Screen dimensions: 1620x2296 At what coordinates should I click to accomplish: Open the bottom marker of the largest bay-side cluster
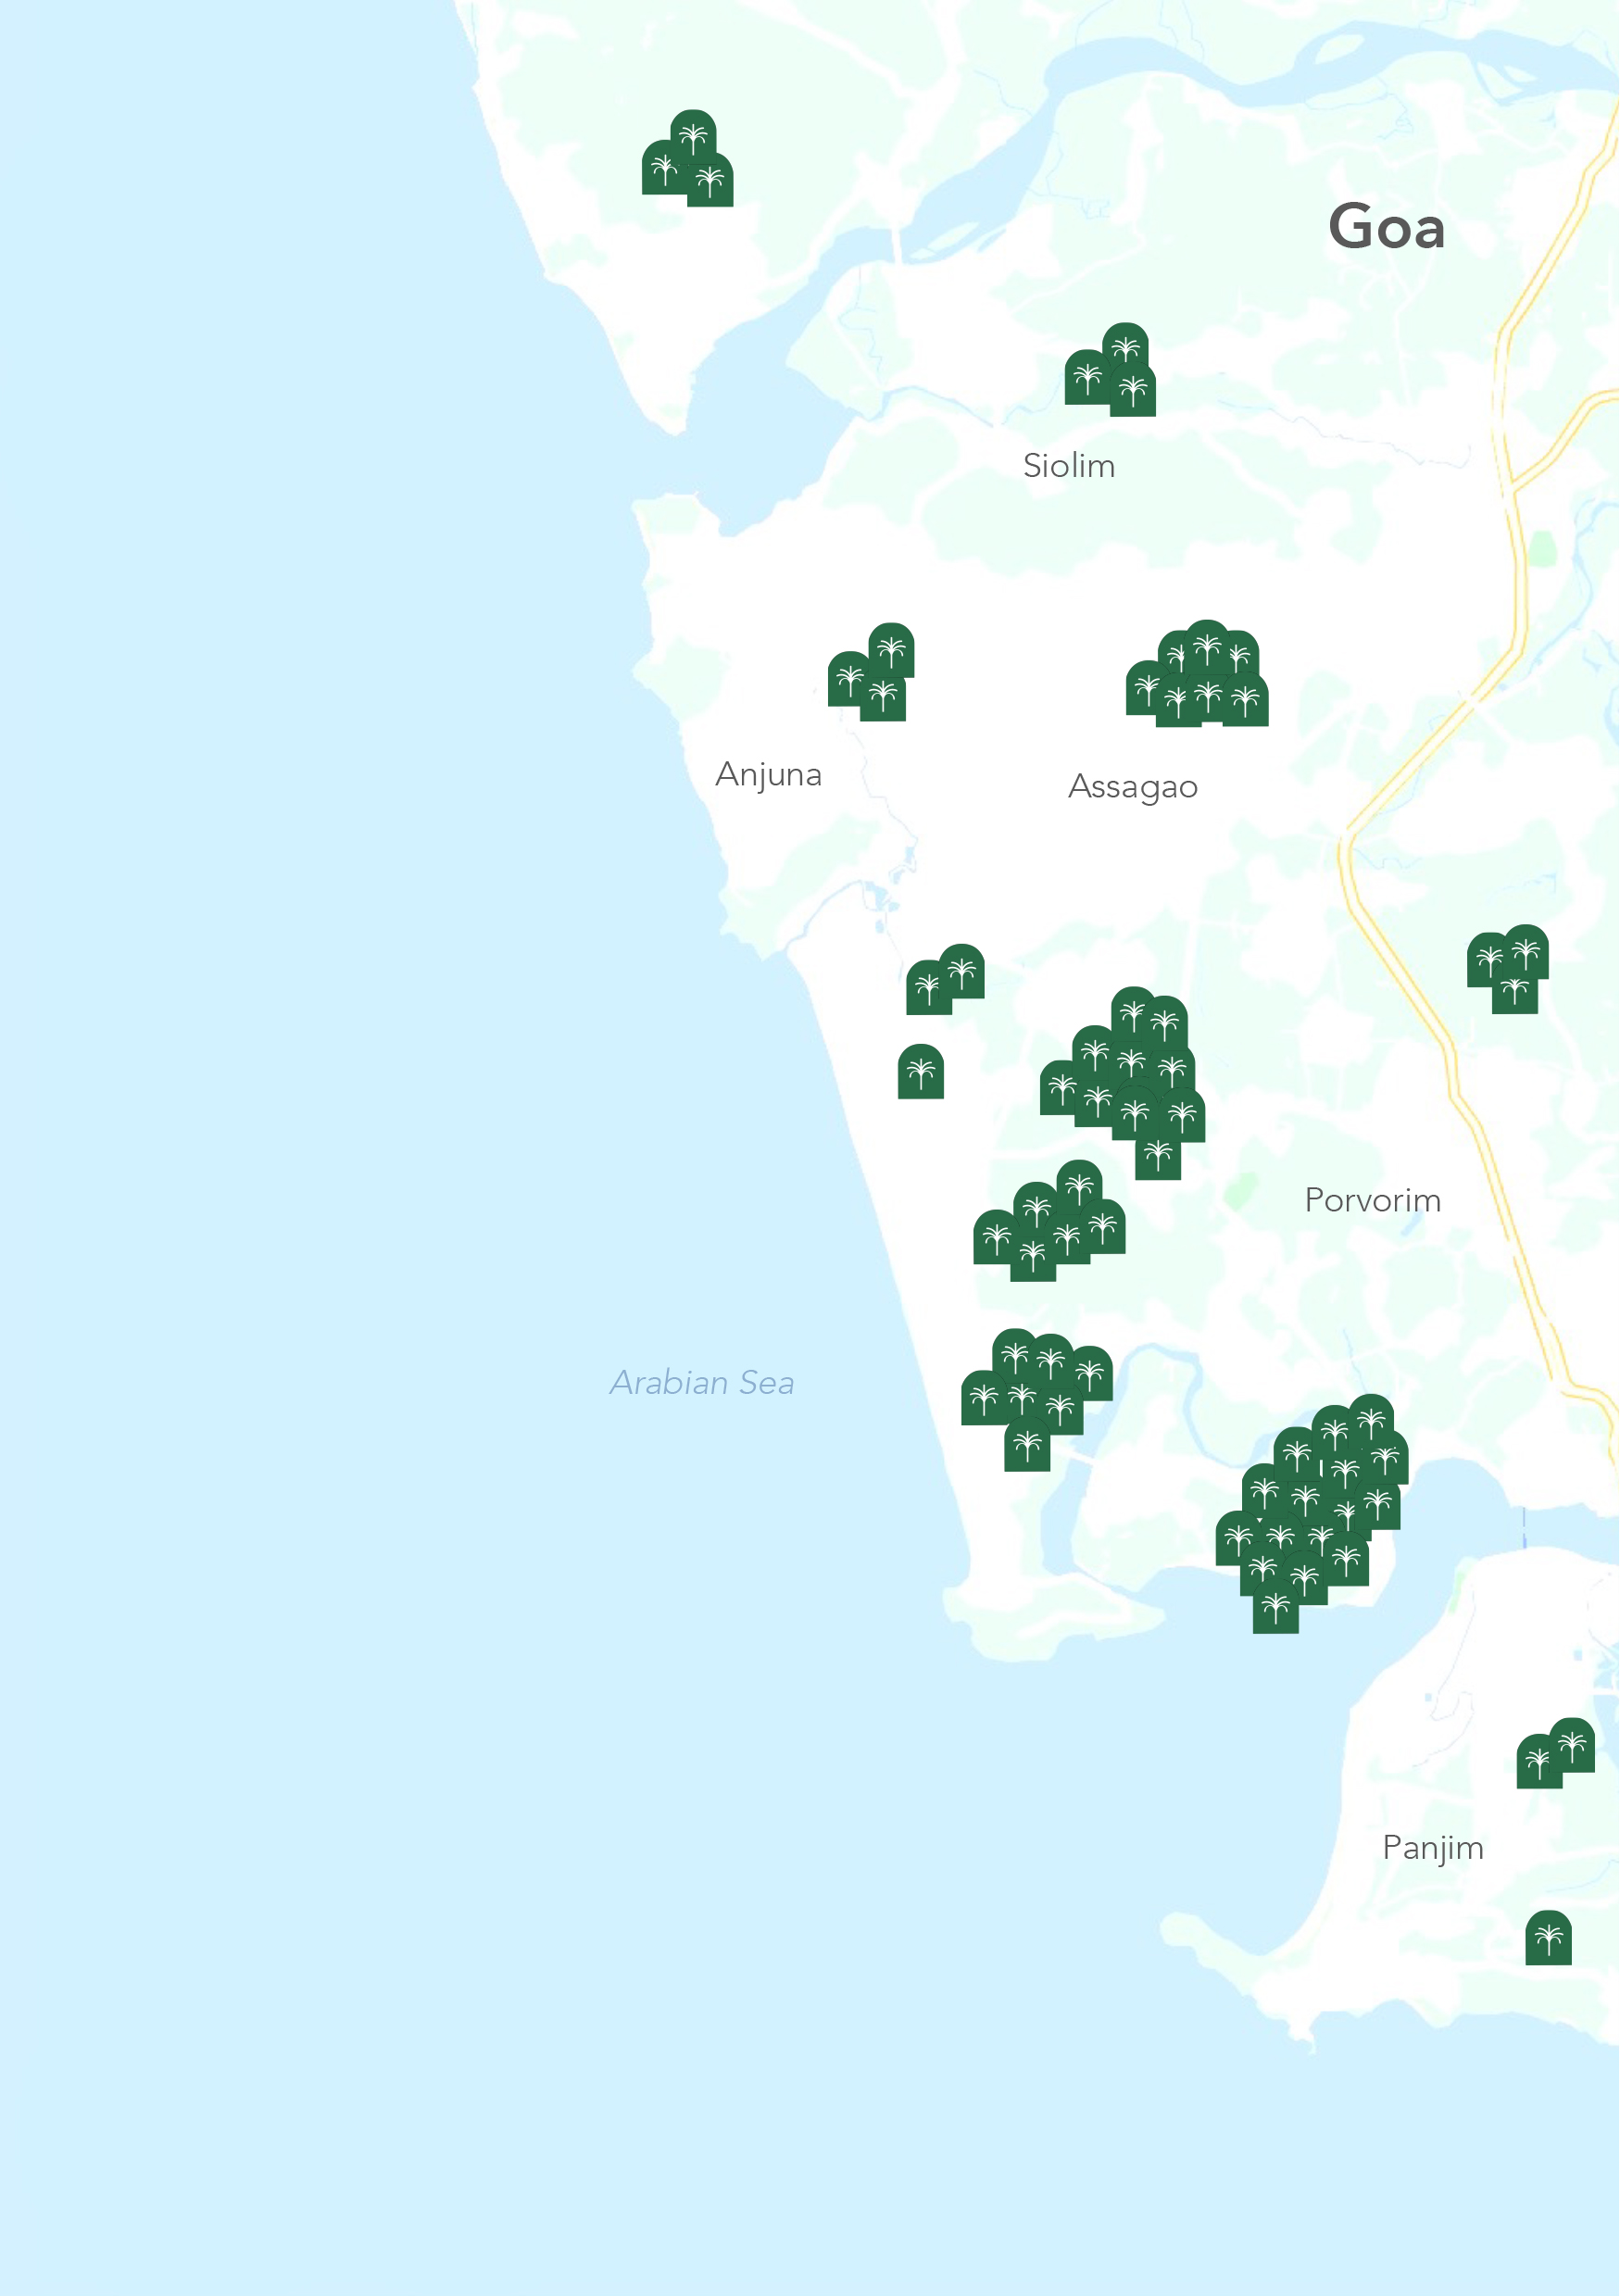(x=1275, y=1605)
